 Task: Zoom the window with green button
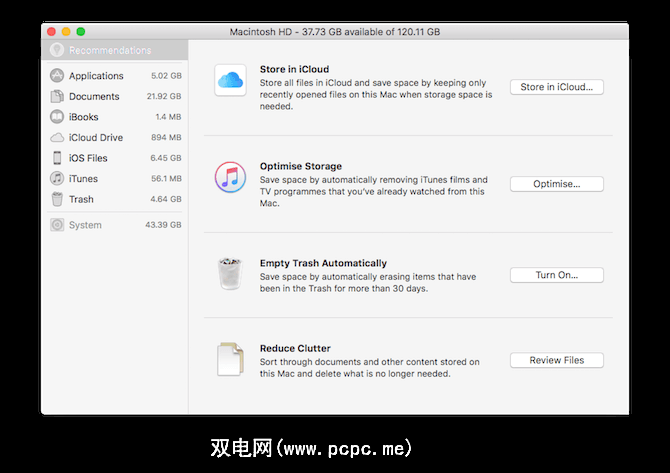click(x=81, y=32)
